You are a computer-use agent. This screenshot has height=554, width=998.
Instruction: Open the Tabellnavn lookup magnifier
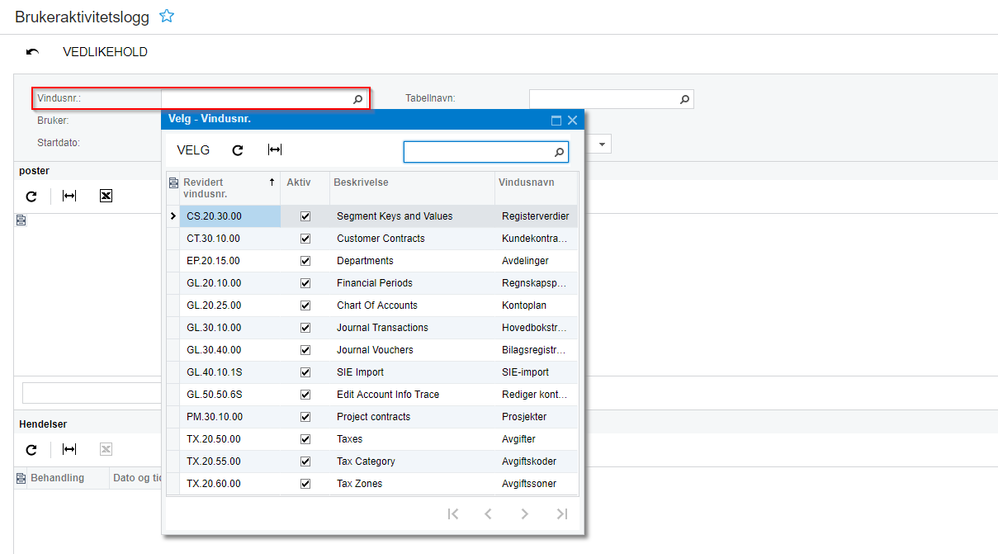(x=684, y=99)
